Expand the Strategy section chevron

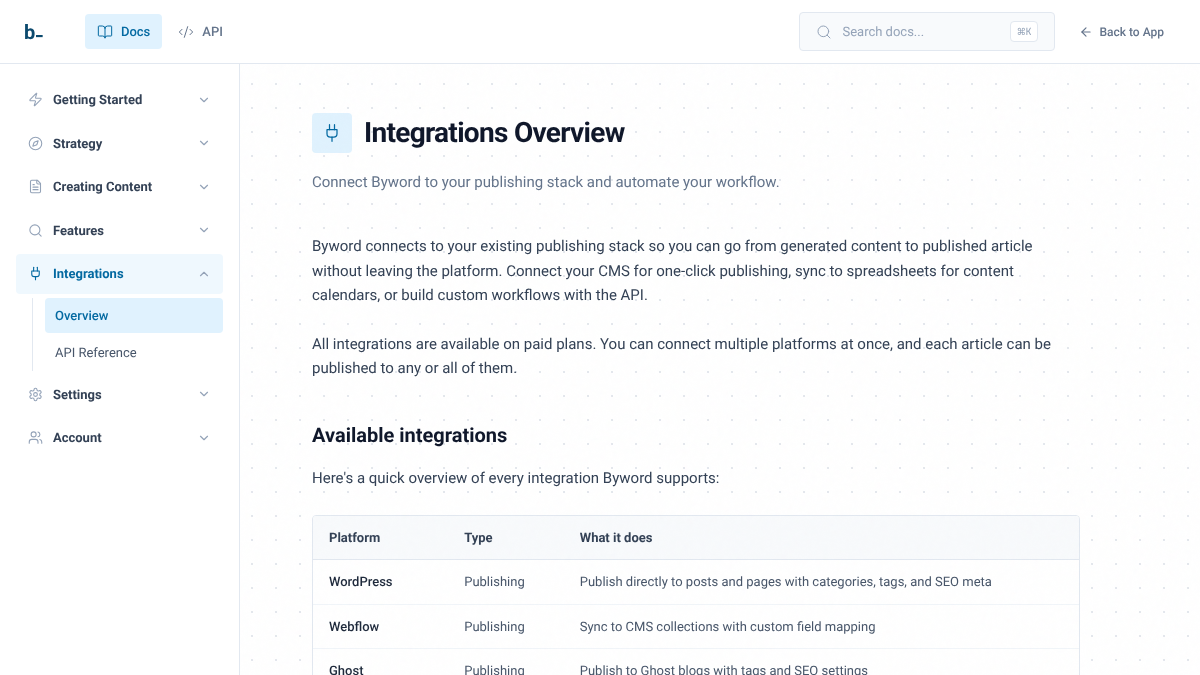coord(204,143)
